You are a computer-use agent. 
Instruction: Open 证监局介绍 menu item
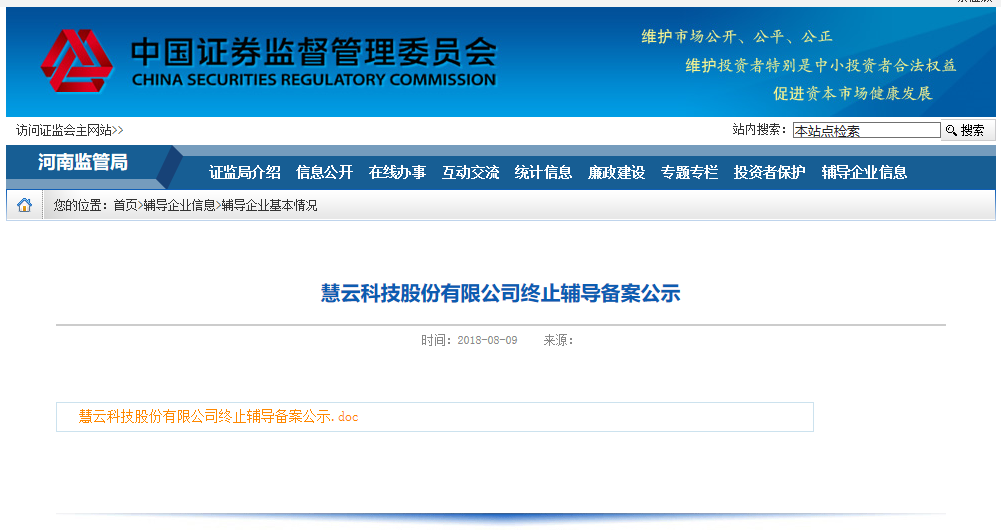coord(245,172)
